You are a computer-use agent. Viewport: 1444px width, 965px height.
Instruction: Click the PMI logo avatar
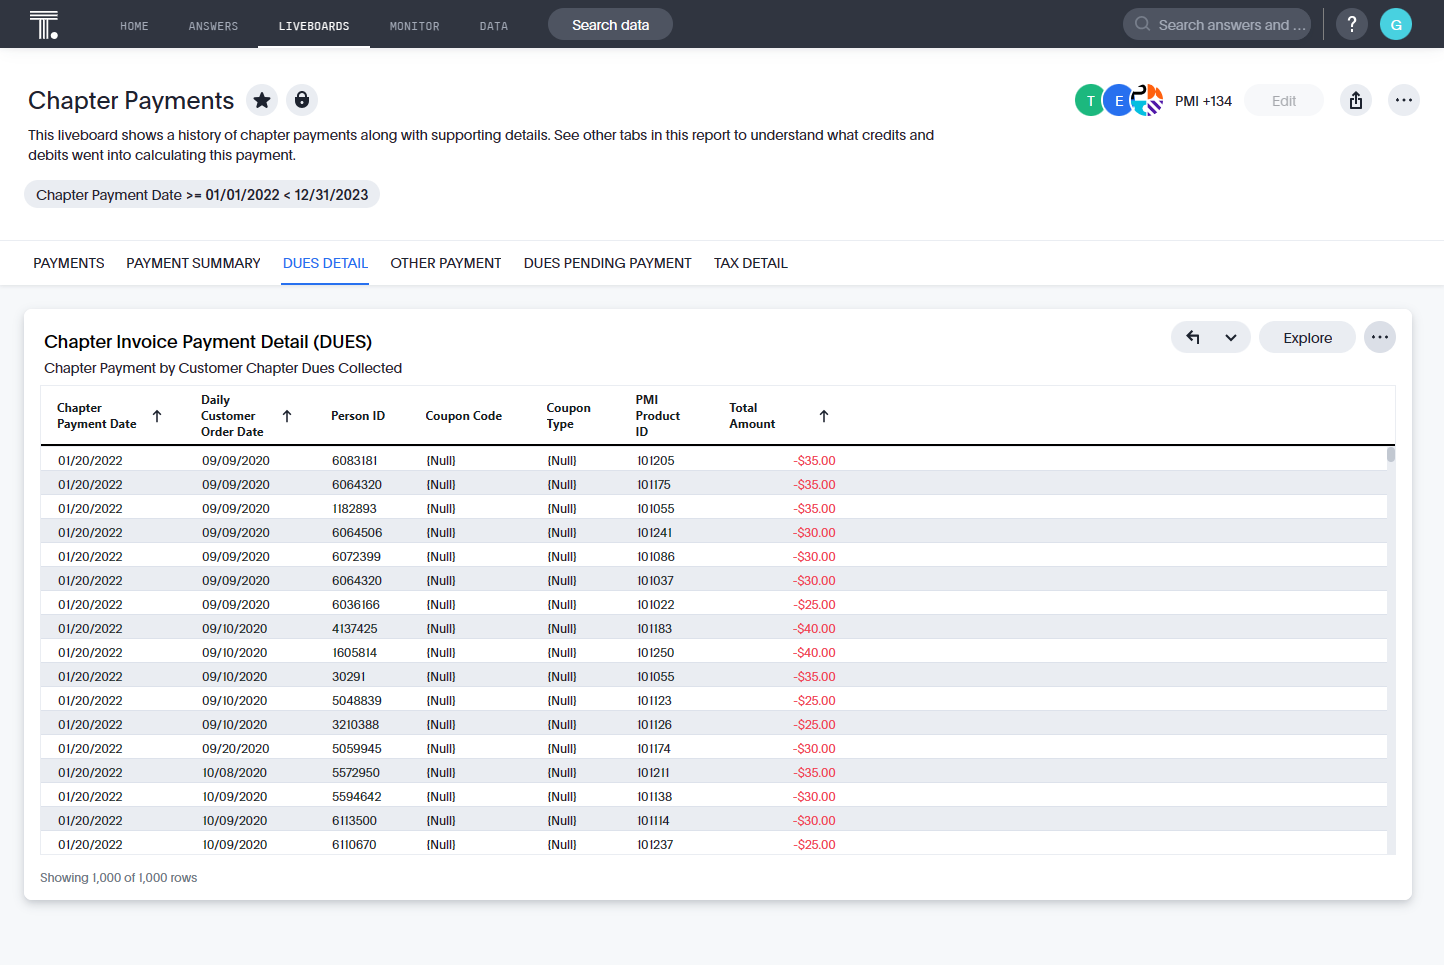coord(1147,100)
